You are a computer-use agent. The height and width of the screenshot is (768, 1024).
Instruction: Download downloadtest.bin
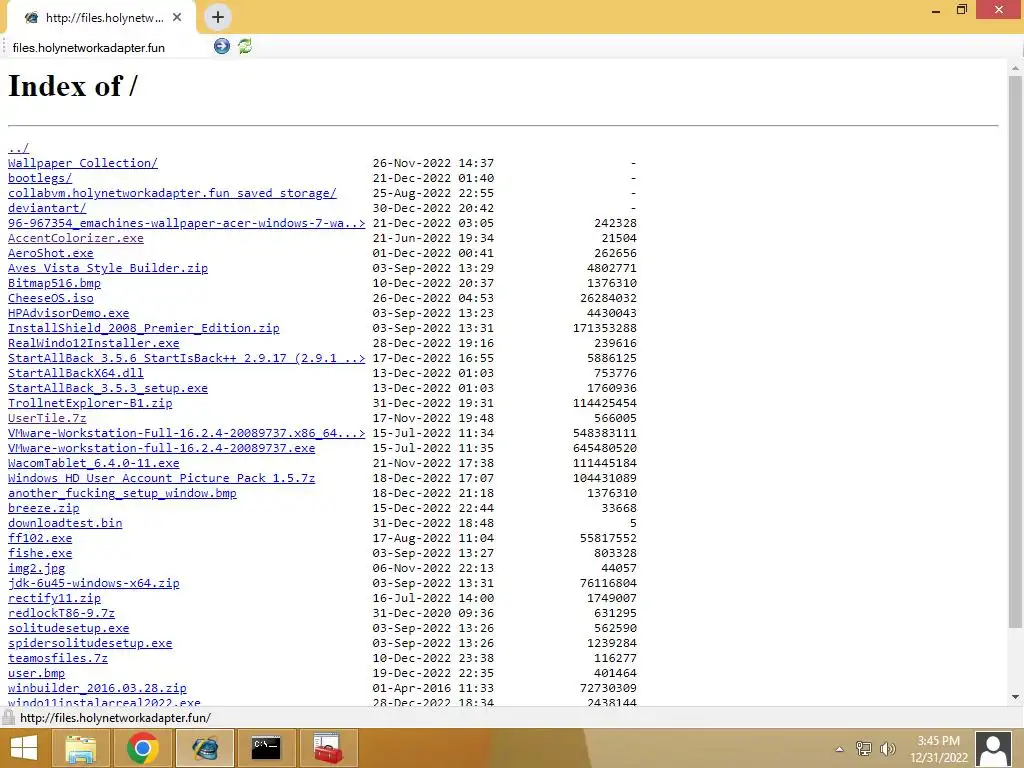point(65,524)
